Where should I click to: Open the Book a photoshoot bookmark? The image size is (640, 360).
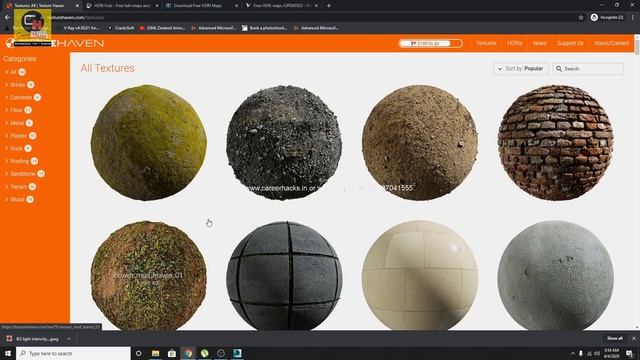click(x=264, y=28)
